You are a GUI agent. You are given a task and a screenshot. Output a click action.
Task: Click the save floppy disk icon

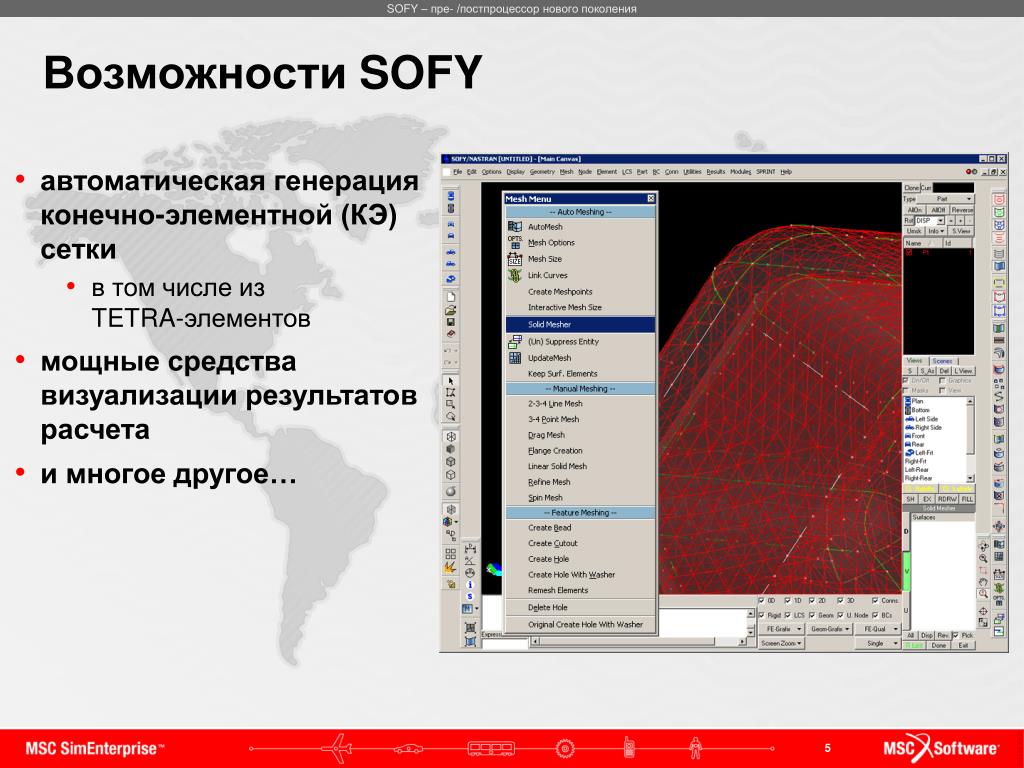click(x=451, y=322)
